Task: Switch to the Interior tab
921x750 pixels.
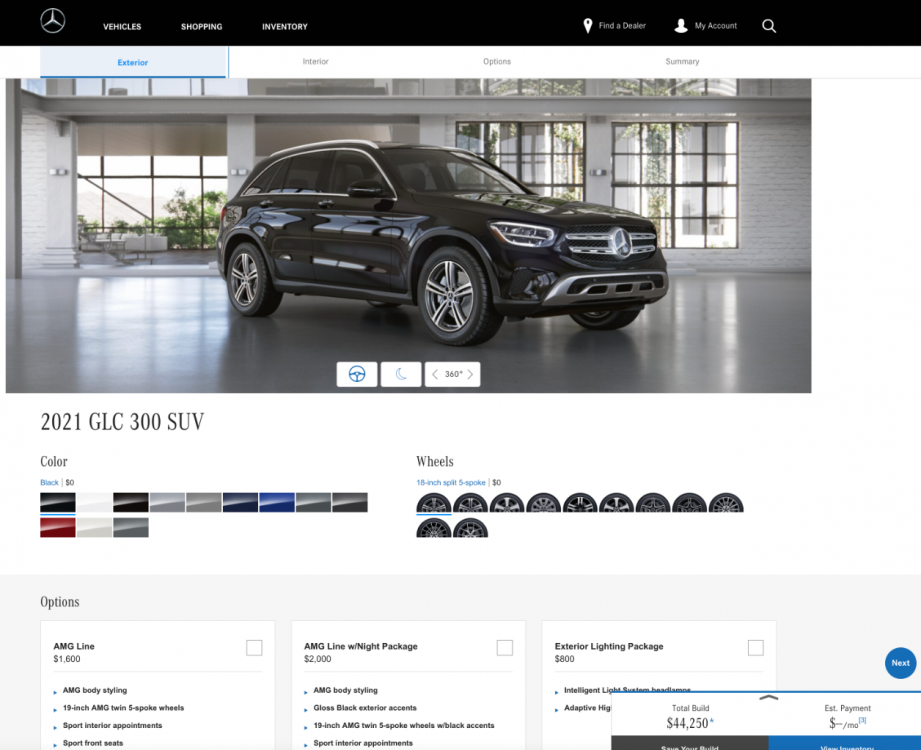Action: (x=315, y=62)
